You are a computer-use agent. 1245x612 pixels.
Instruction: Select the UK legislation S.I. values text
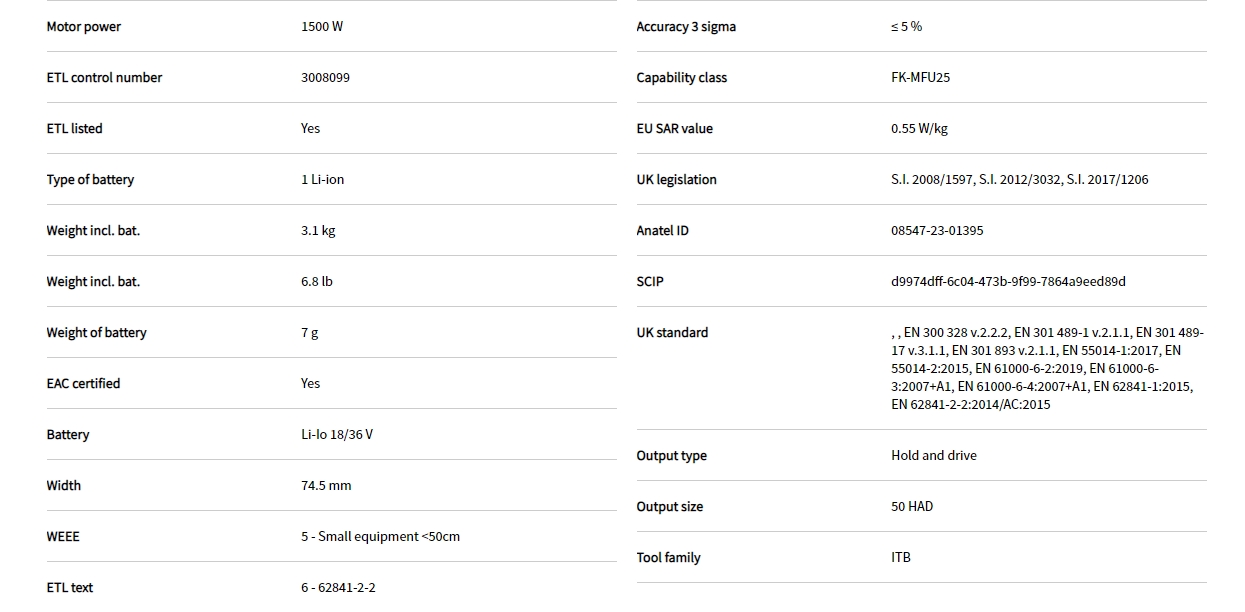1019,180
